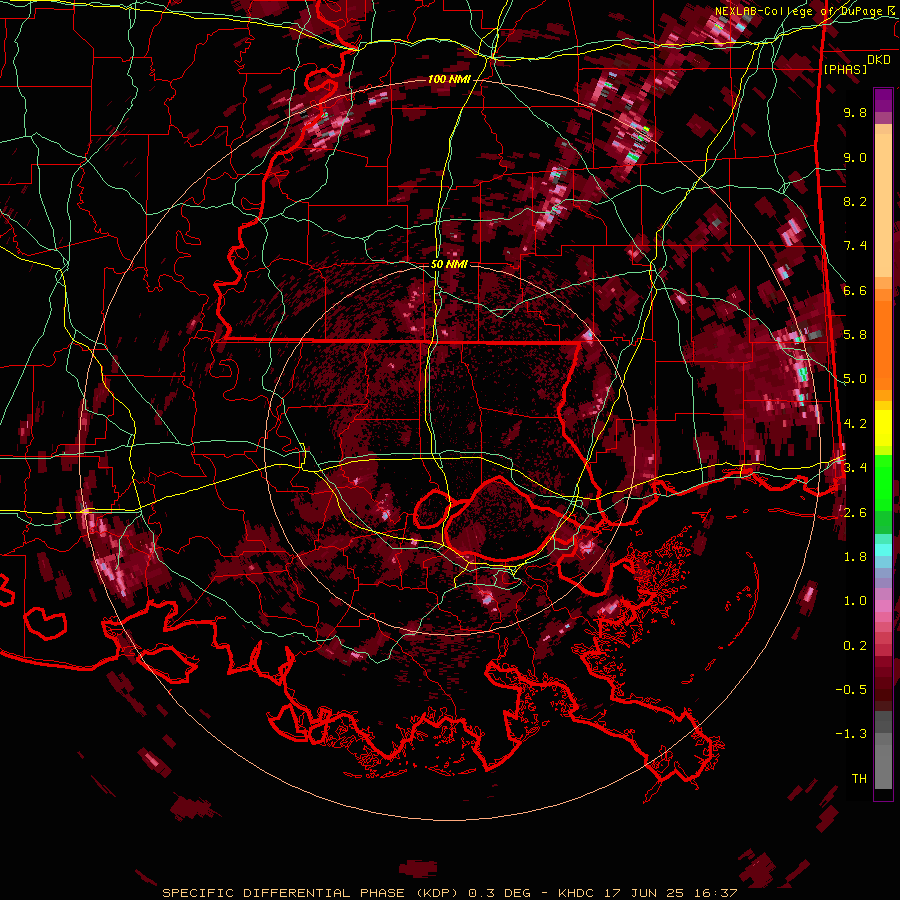Select the 2.6 value on the color scale
The image size is (900, 900).
click(855, 513)
